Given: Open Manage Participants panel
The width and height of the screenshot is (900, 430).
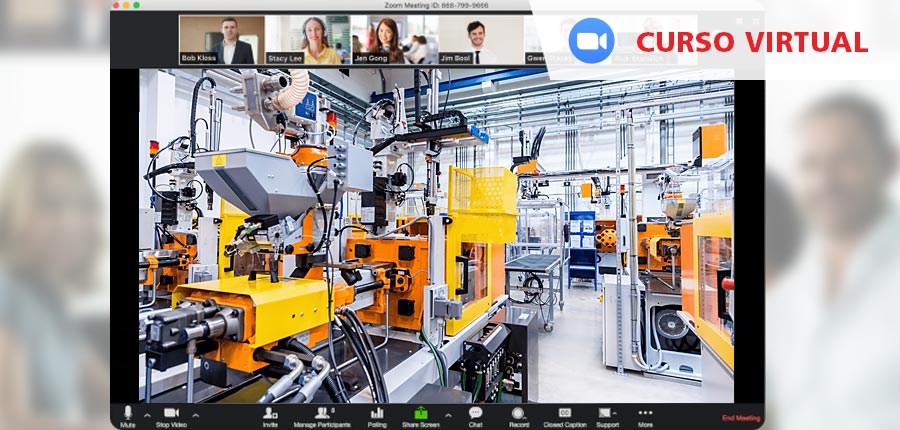Looking at the screenshot, I should point(323,414).
